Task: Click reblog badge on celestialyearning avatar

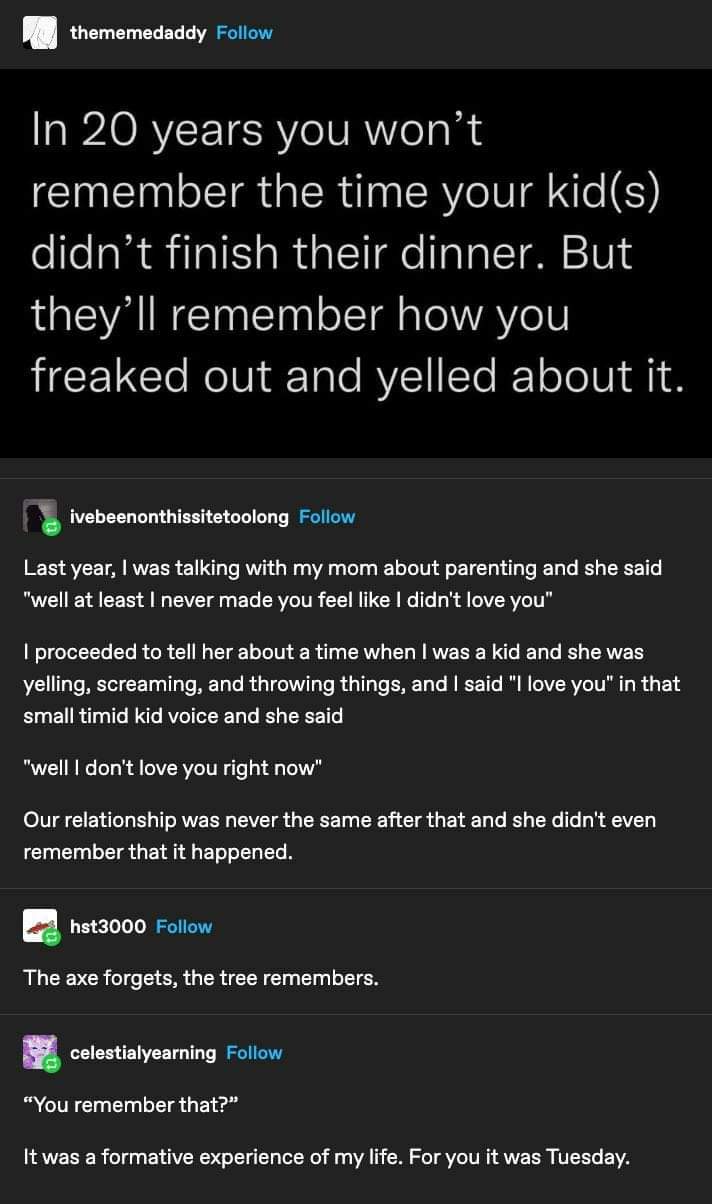Action: click(x=52, y=1064)
